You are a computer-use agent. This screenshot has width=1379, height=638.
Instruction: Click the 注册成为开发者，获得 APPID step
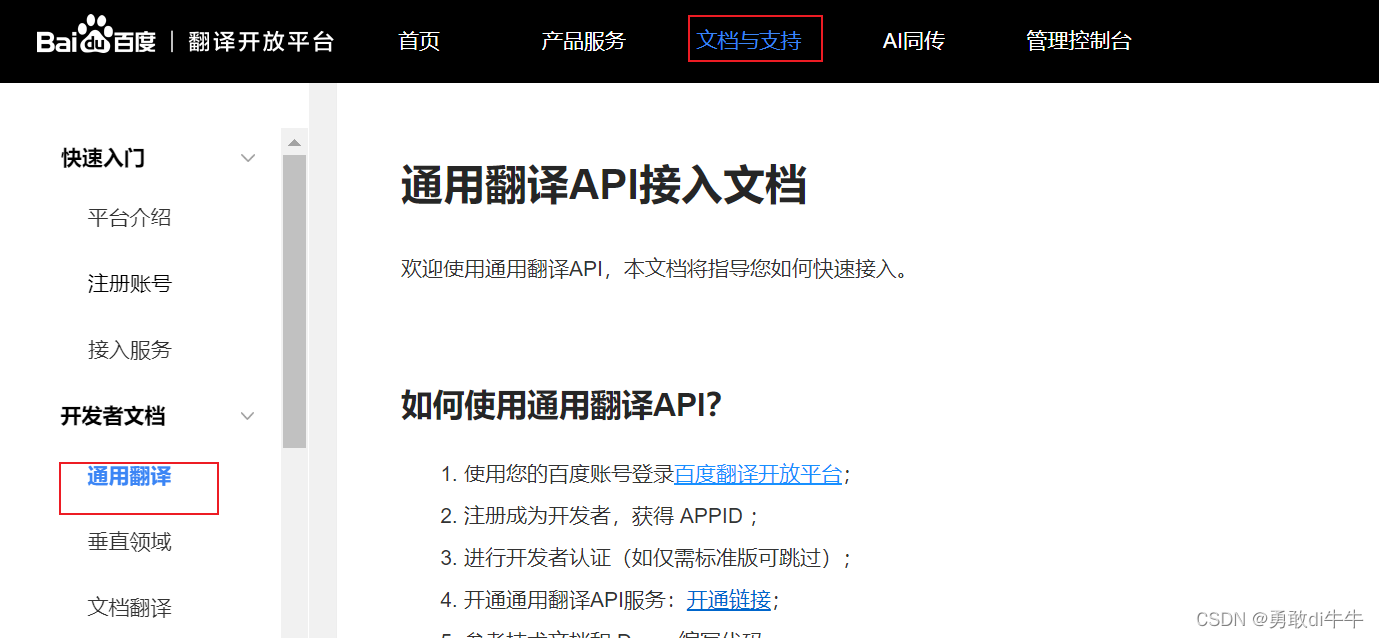pyautogui.click(x=611, y=516)
